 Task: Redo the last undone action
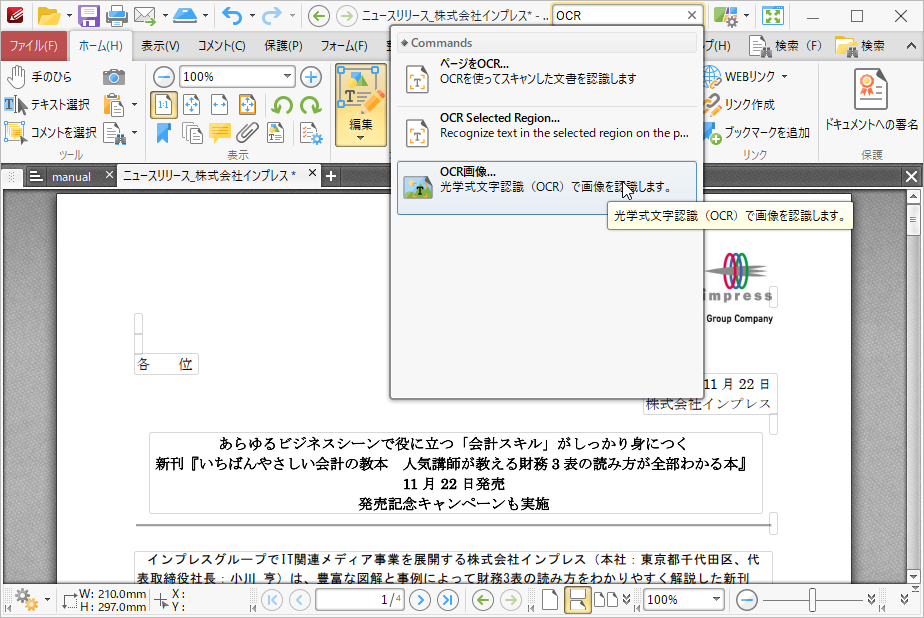point(271,16)
